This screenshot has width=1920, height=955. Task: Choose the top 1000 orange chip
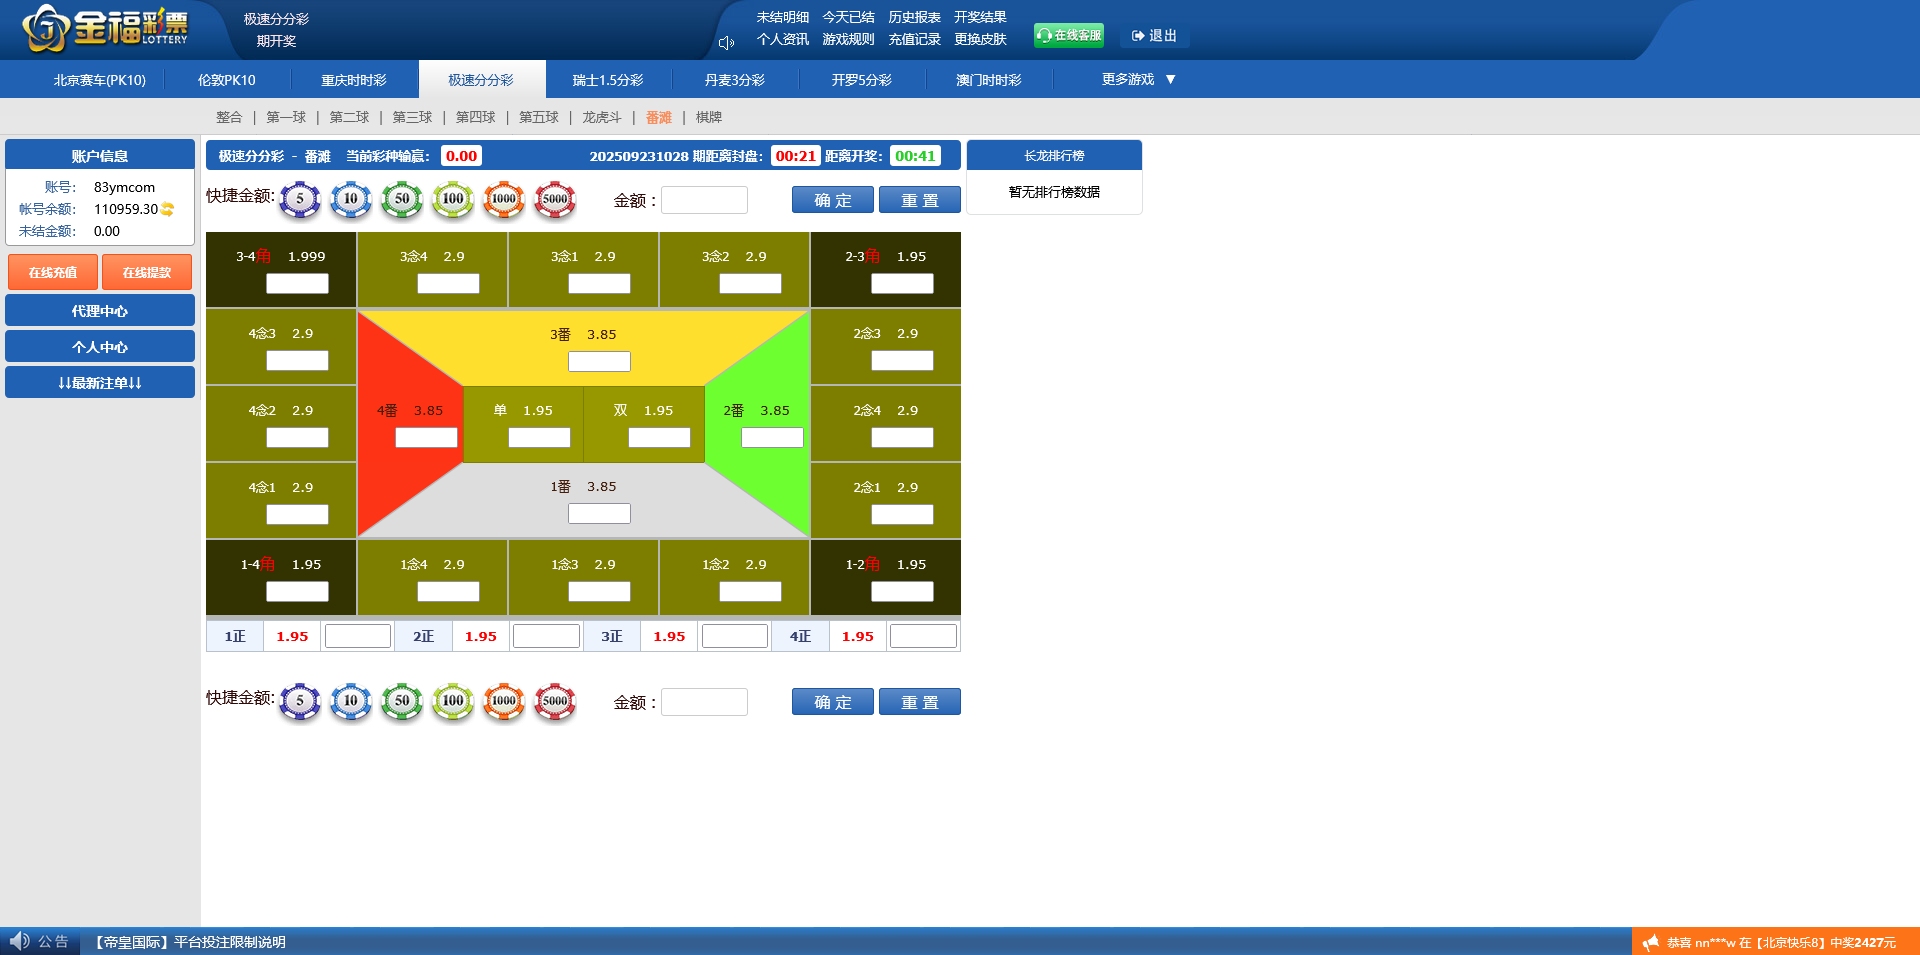[x=504, y=200]
